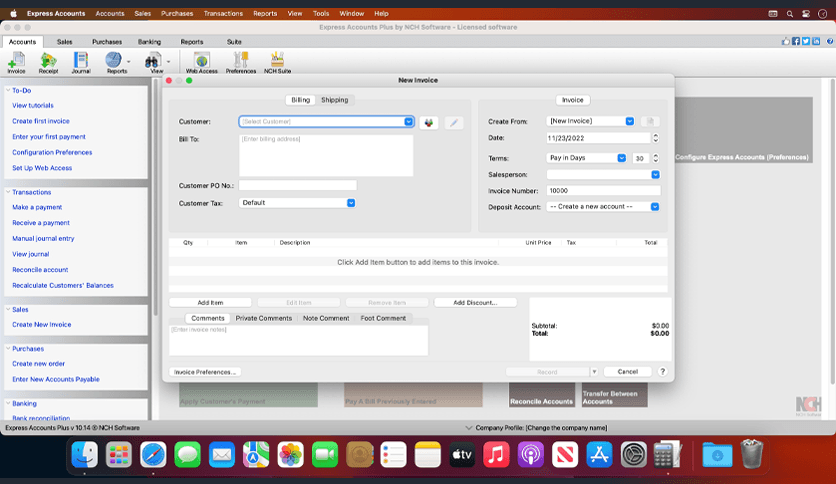Click the document icon beside Create From
The image size is (836, 484).
[650, 122]
